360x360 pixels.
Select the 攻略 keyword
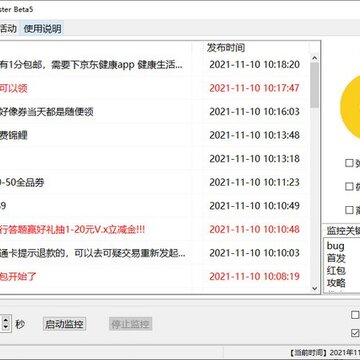click(x=336, y=283)
